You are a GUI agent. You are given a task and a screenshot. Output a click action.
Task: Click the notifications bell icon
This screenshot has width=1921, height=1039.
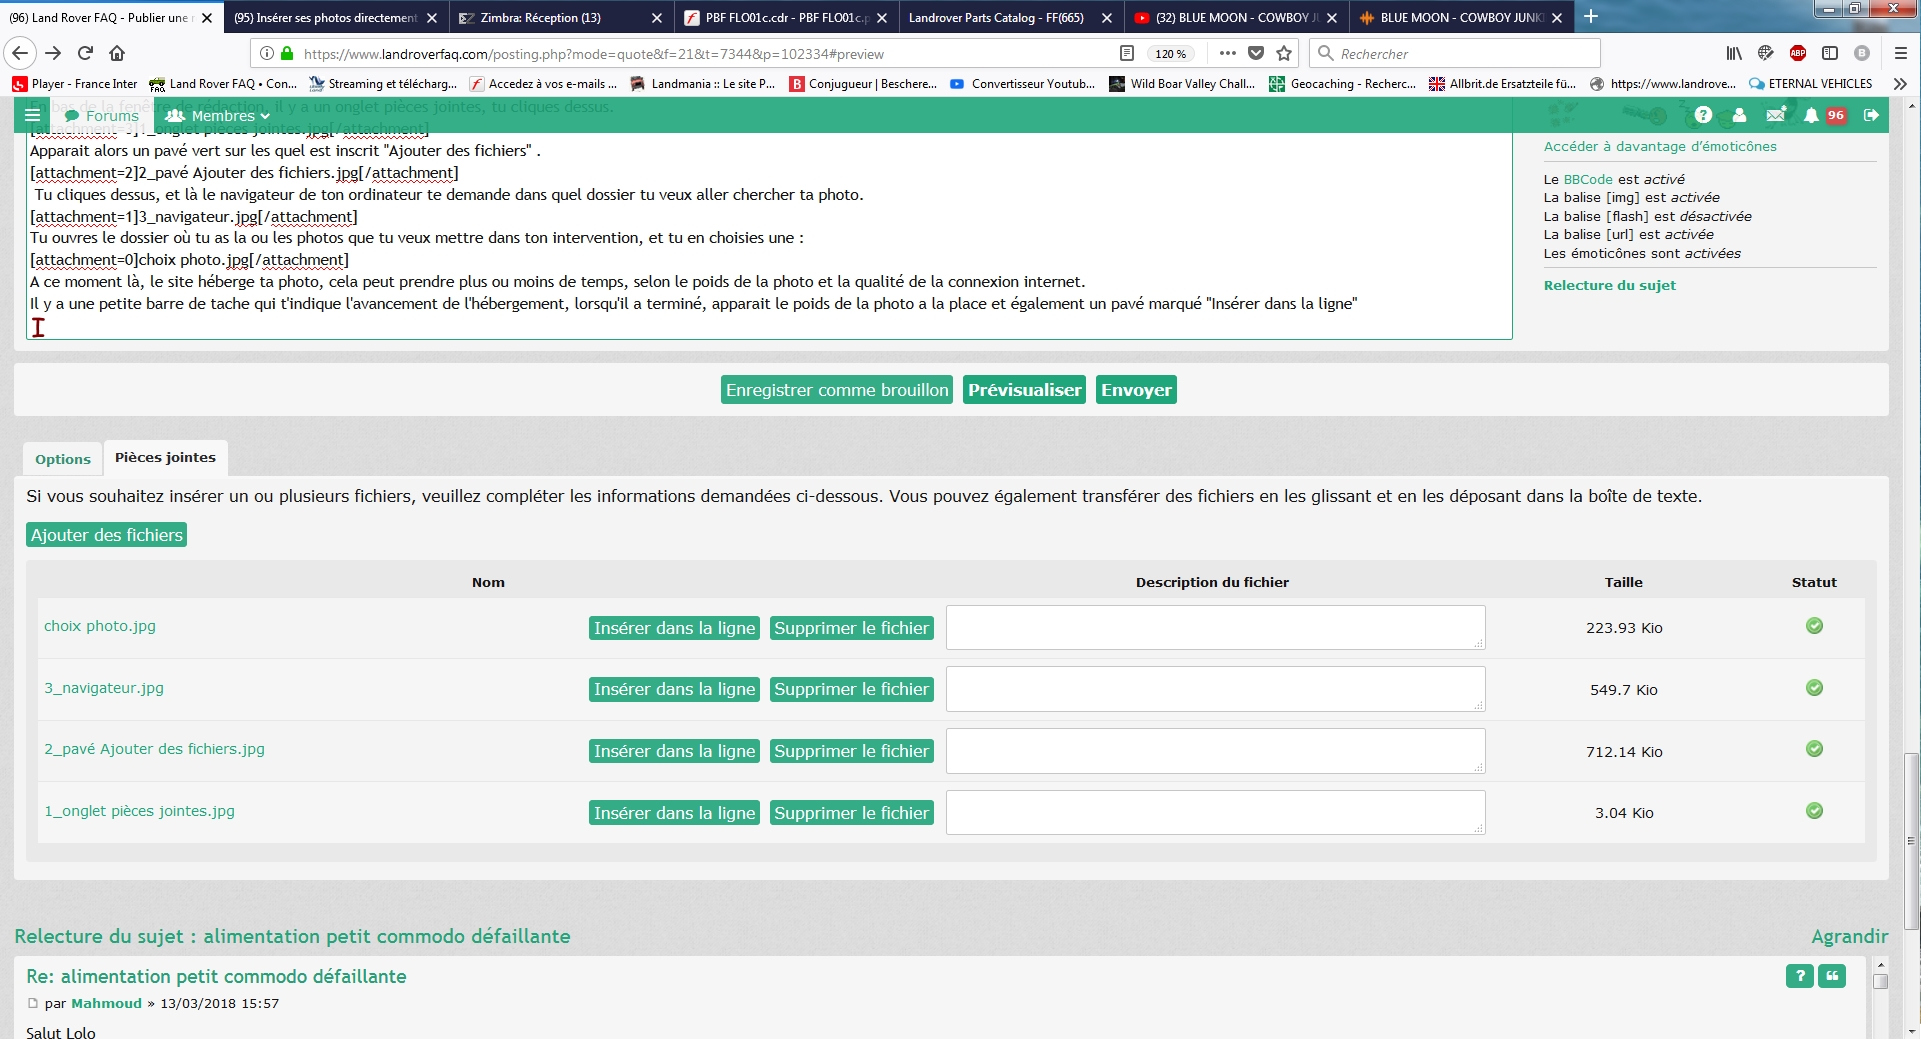(1811, 116)
